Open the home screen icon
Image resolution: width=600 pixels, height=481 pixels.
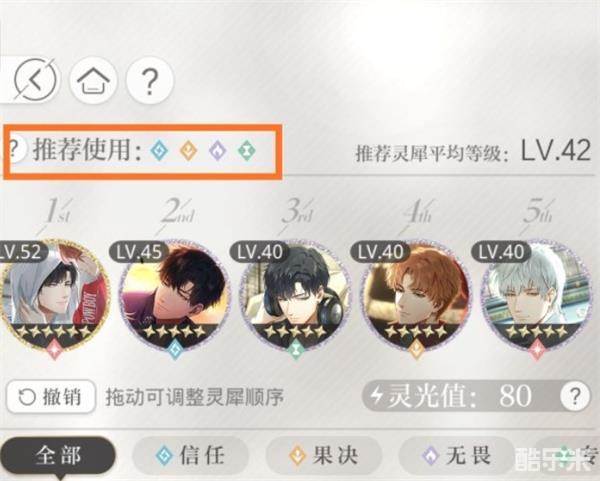point(94,80)
